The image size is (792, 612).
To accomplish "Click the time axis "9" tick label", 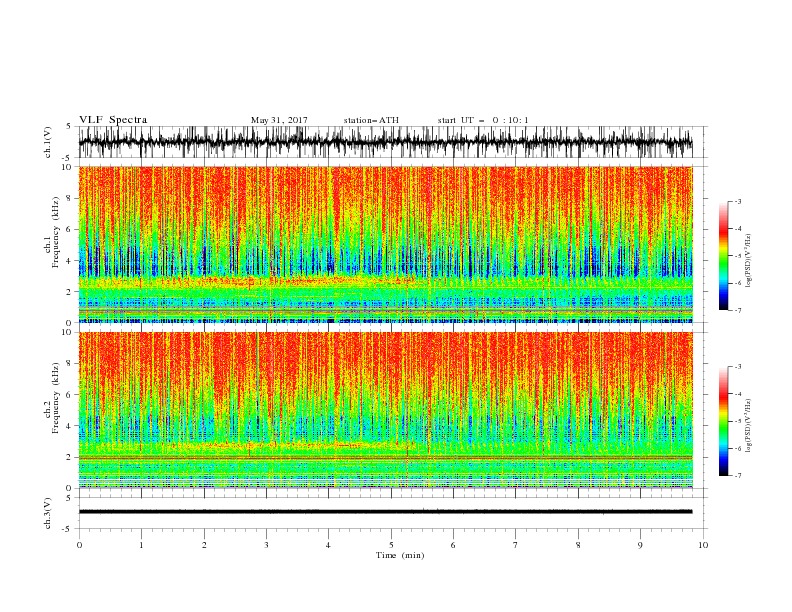I will tap(640, 545).
